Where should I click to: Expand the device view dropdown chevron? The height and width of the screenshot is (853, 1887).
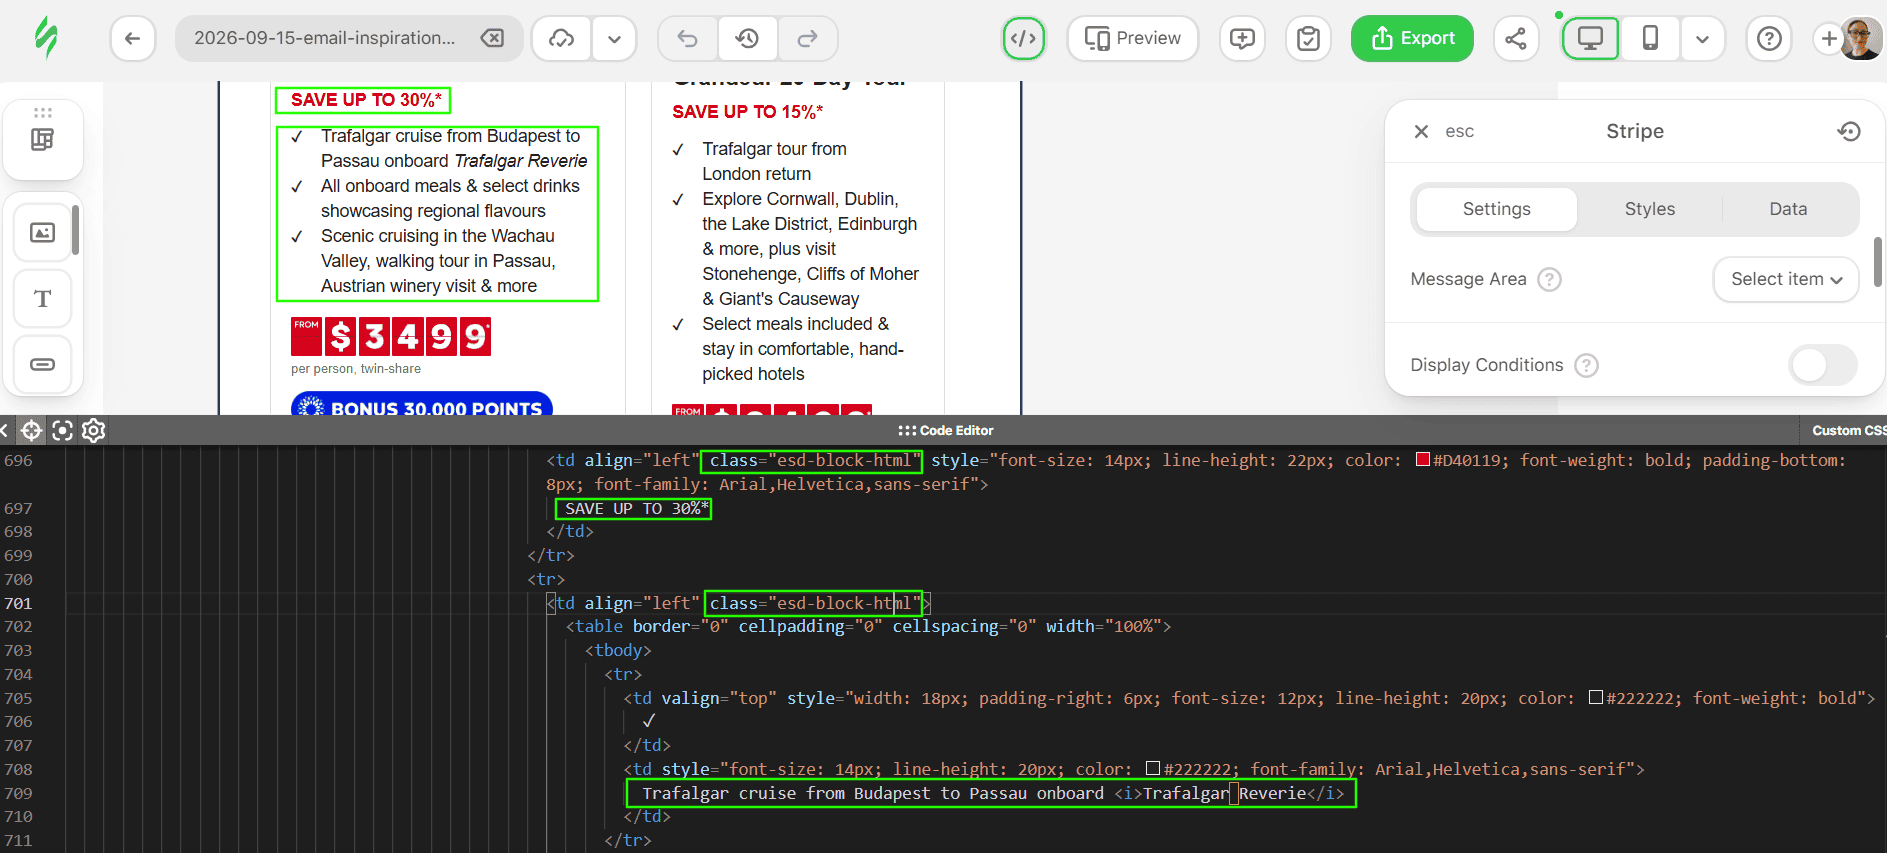click(1702, 39)
